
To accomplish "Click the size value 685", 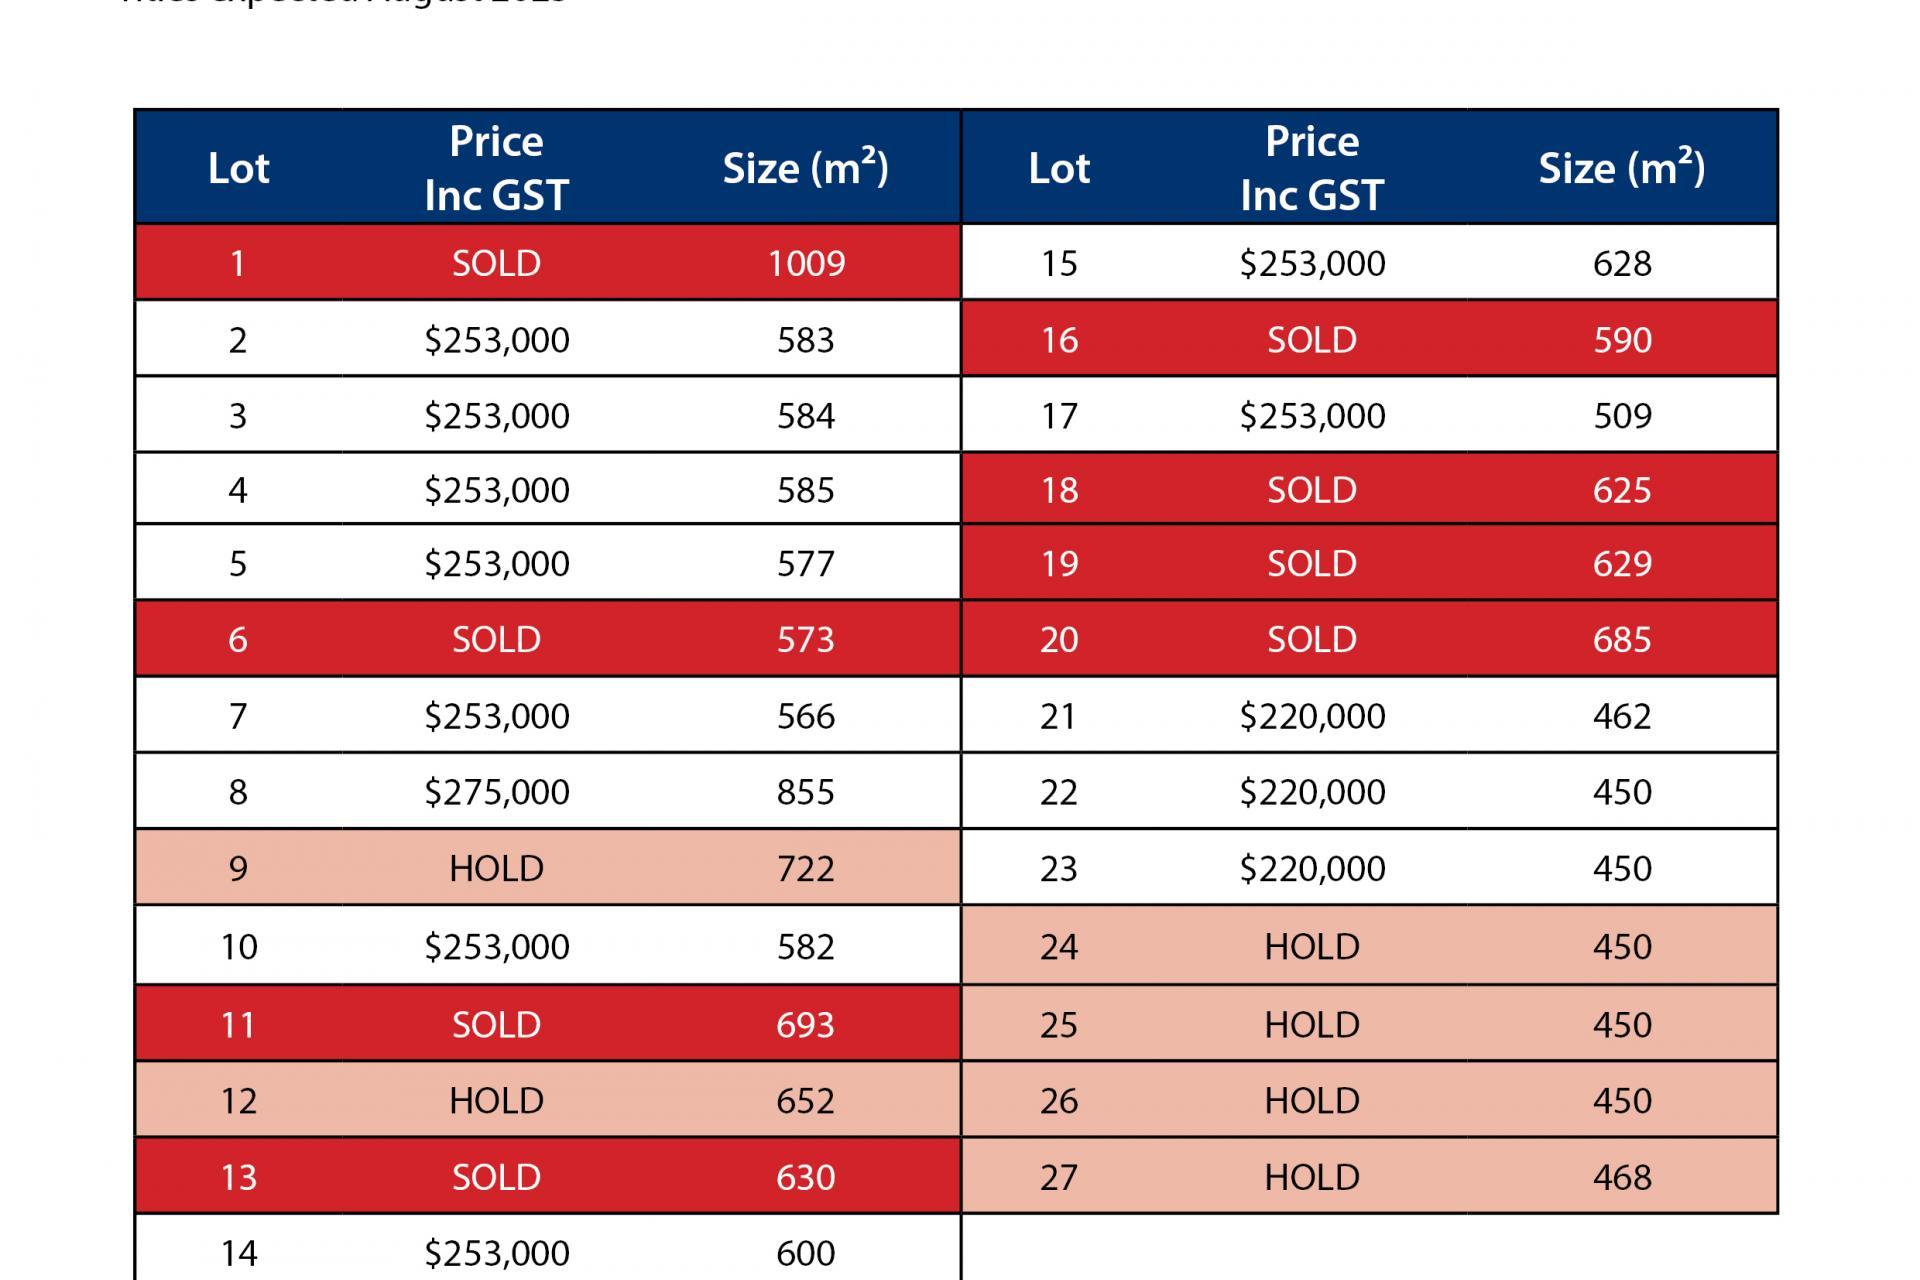I will (1621, 639).
